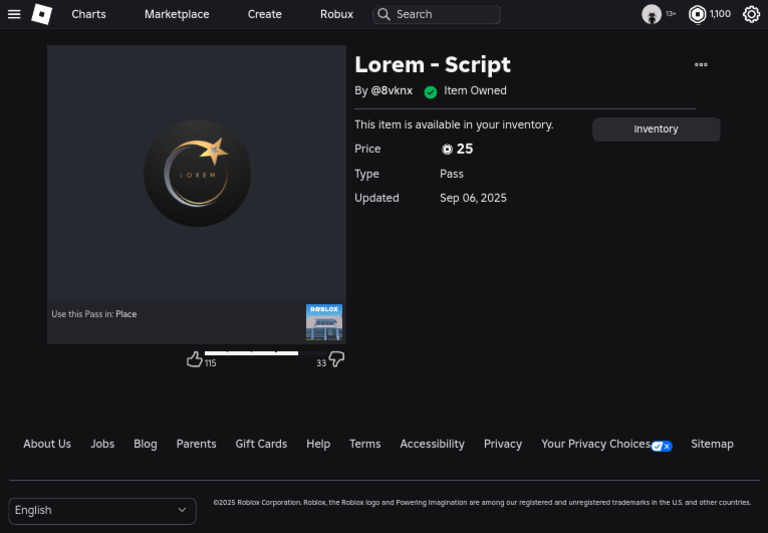The height and width of the screenshot is (533, 768).
Task: Open Create in the top navigation
Action: tap(264, 14)
